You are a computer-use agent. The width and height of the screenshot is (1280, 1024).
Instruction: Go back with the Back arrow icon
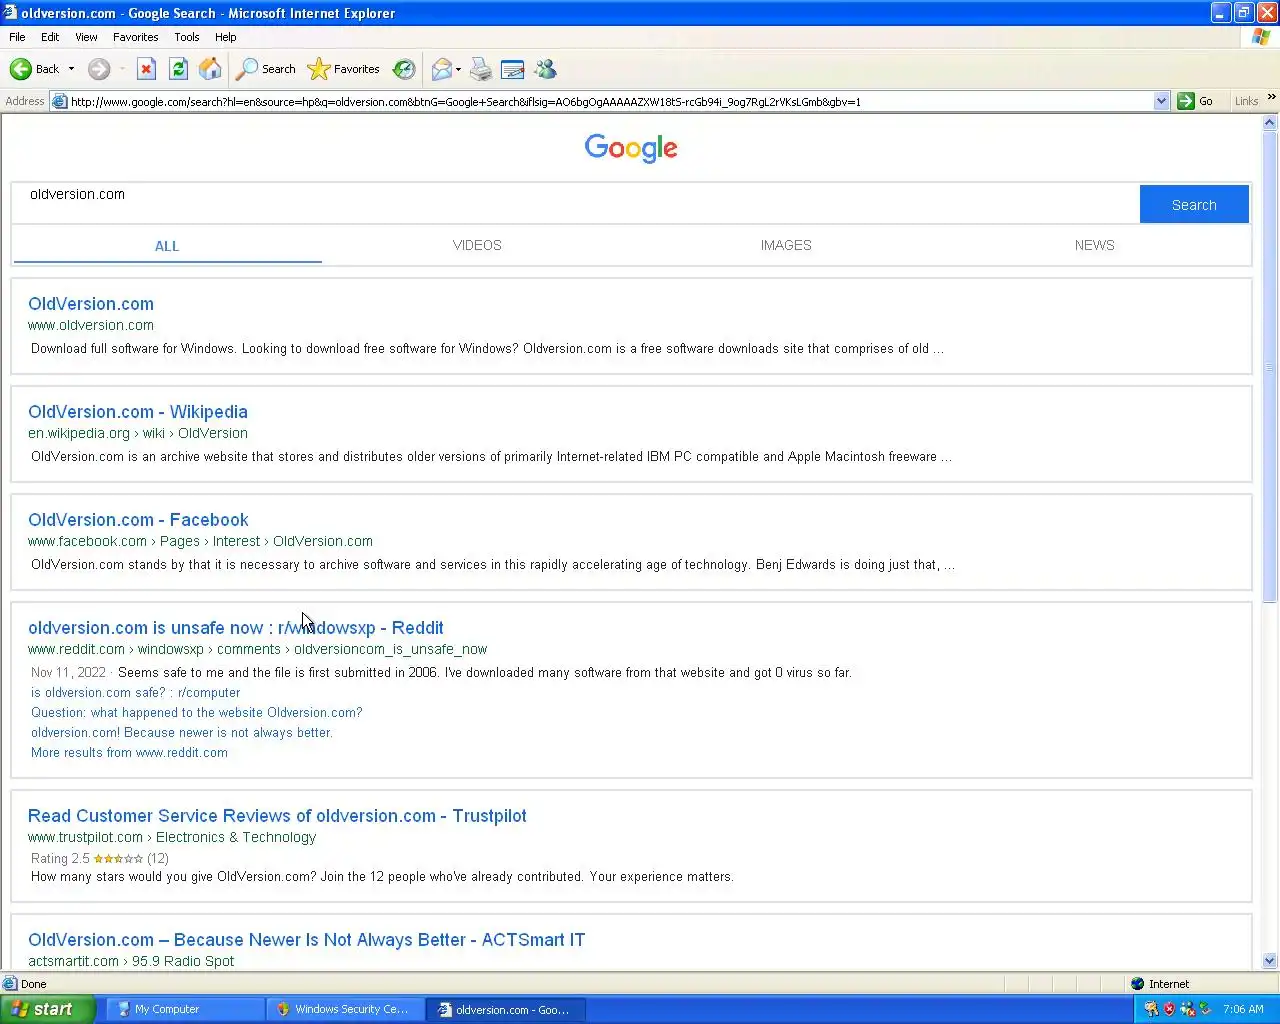(21, 69)
